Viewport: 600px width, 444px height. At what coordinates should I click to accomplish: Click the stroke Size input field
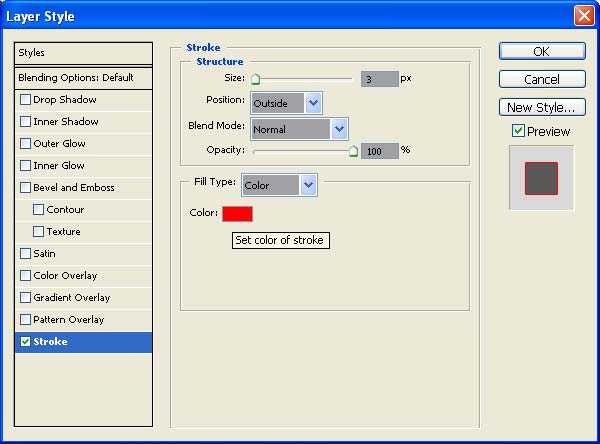(x=380, y=78)
